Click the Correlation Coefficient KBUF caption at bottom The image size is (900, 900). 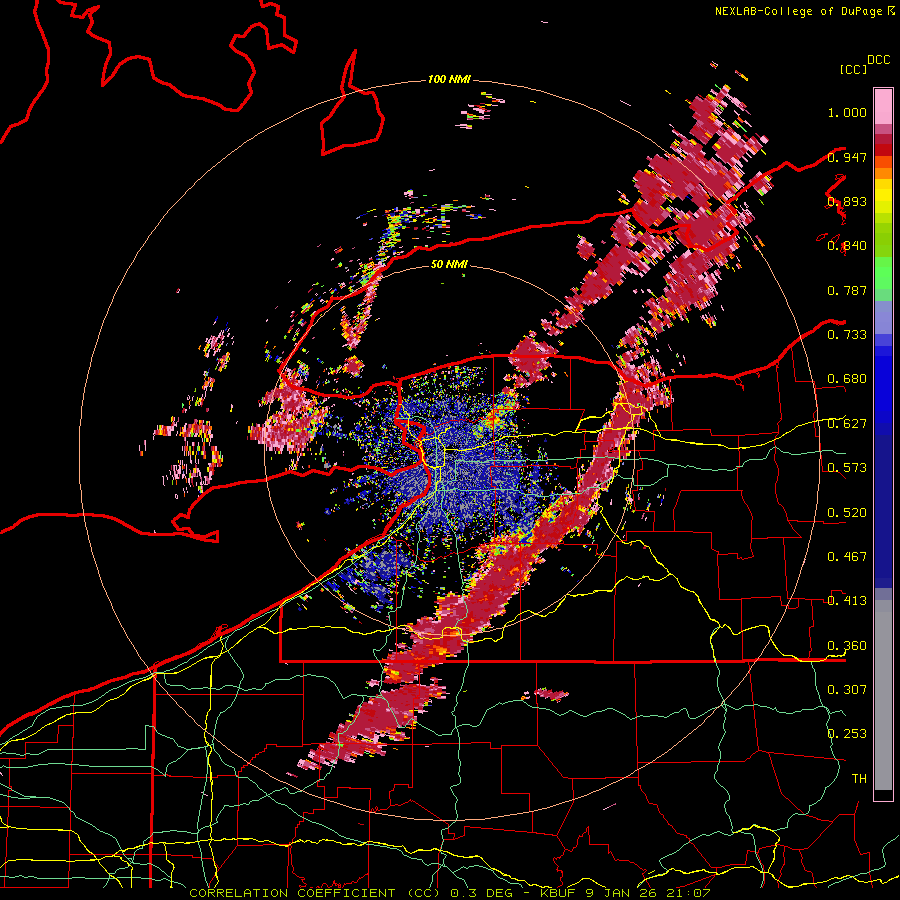click(449, 893)
